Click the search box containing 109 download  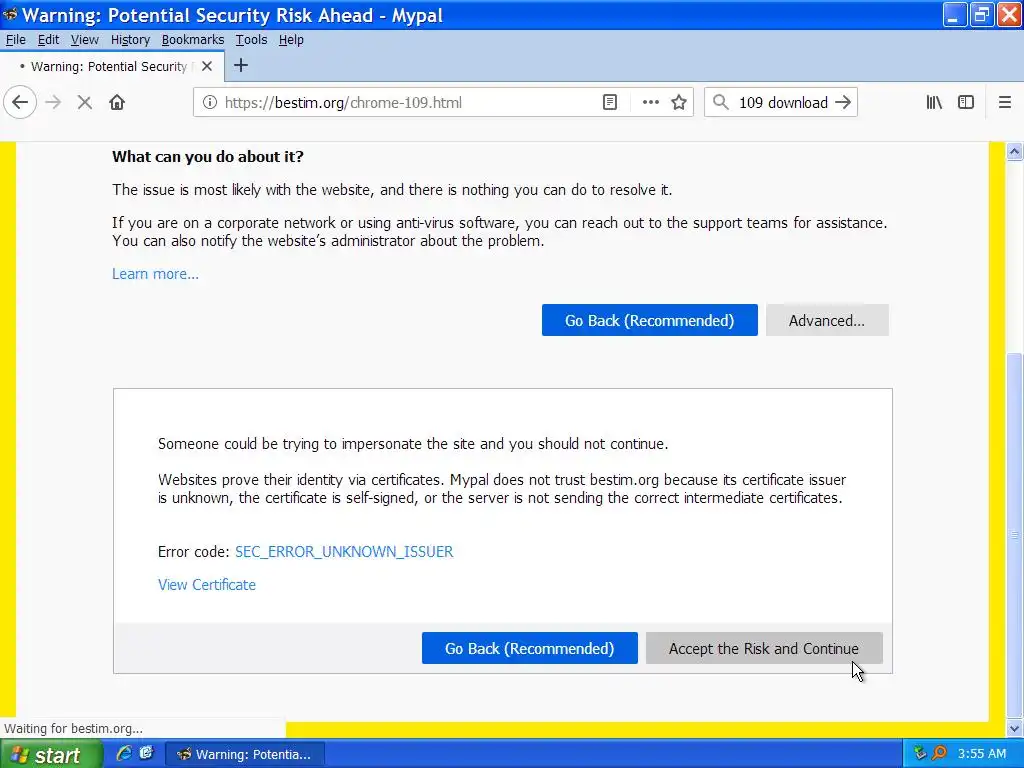(783, 103)
